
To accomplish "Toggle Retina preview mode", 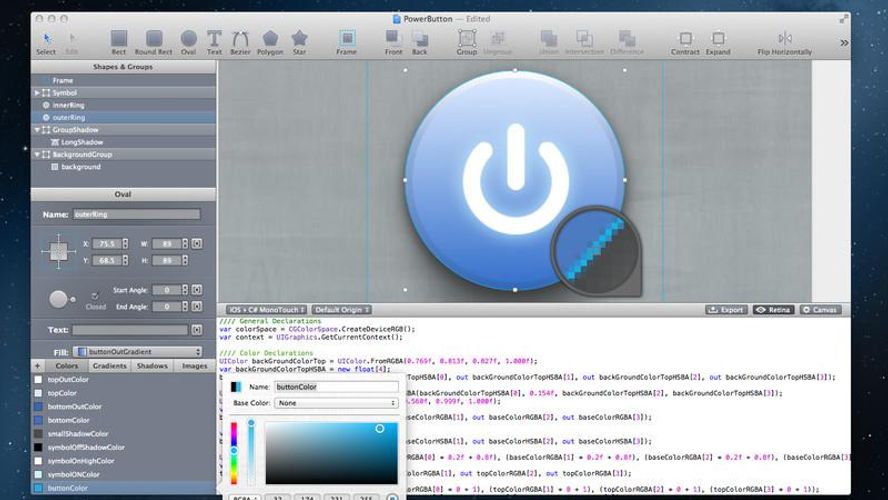I will (773, 310).
